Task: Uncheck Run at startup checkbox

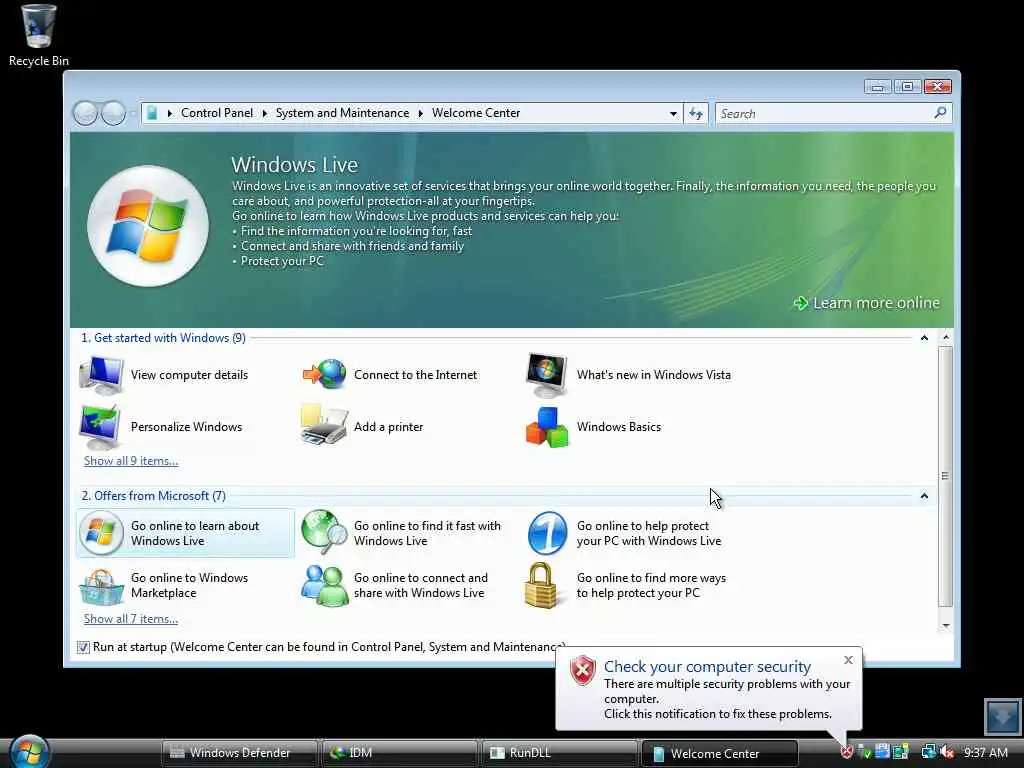Action: [x=83, y=647]
